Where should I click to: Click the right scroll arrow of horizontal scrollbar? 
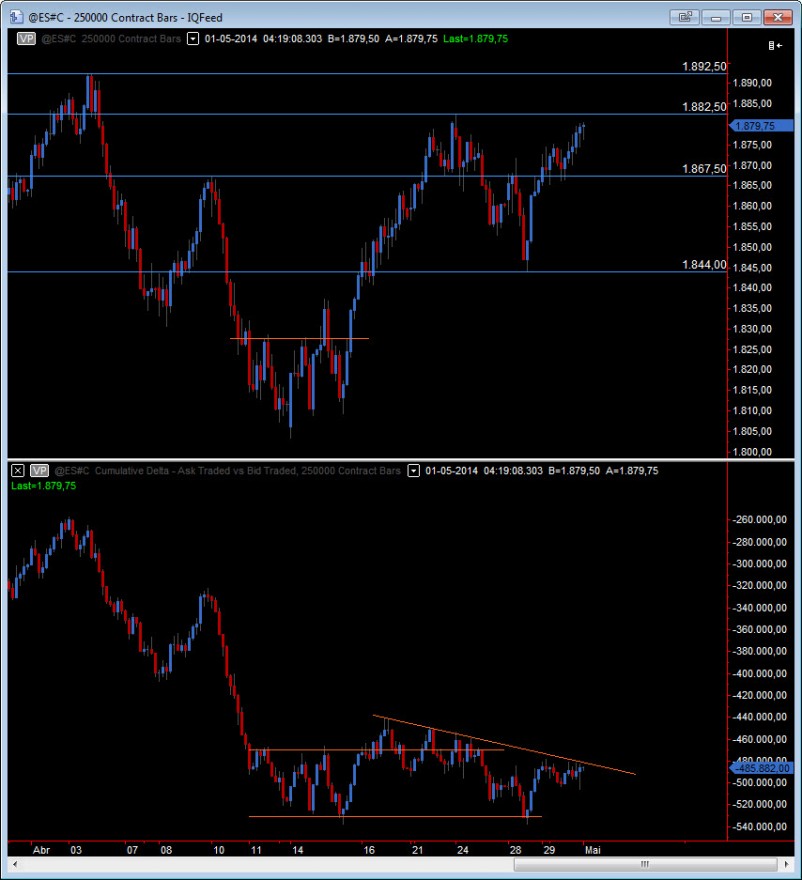pyautogui.click(x=786, y=864)
